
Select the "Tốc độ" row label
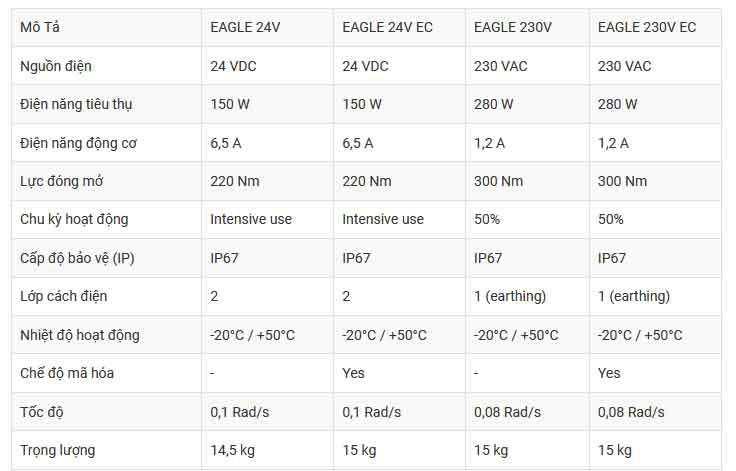coord(42,412)
